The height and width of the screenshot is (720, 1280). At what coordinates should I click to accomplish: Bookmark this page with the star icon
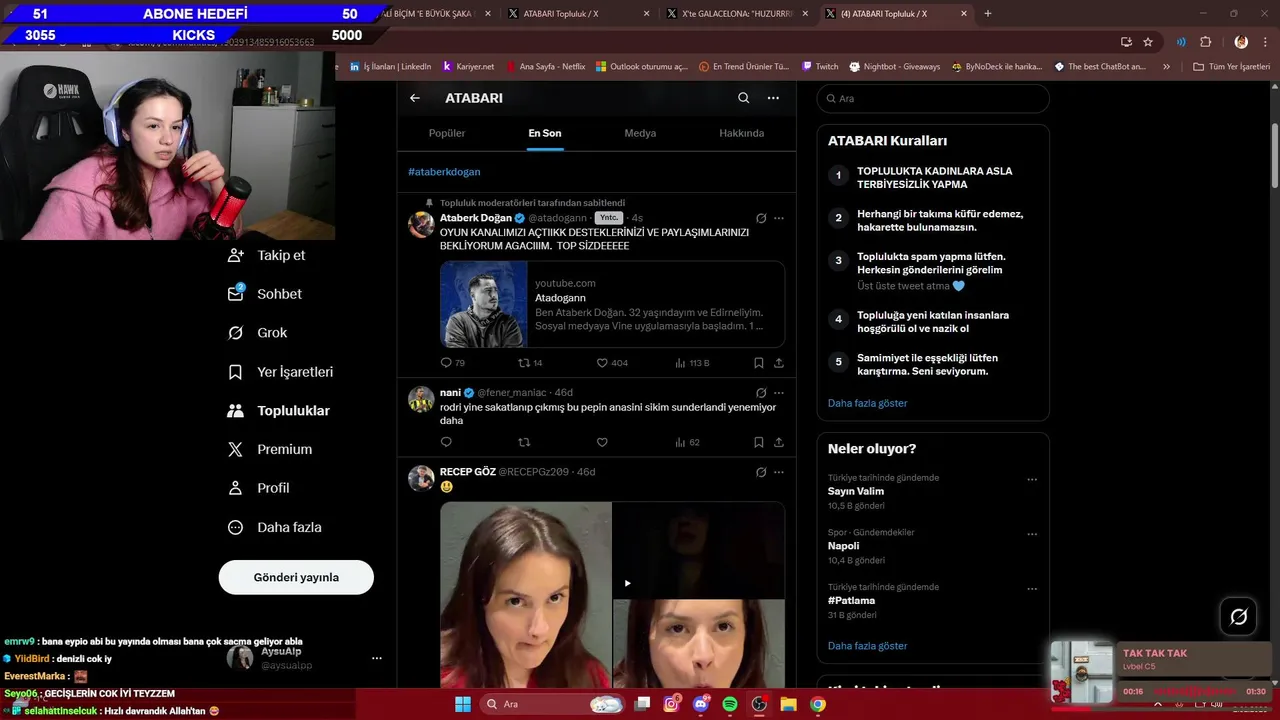click(x=1148, y=42)
